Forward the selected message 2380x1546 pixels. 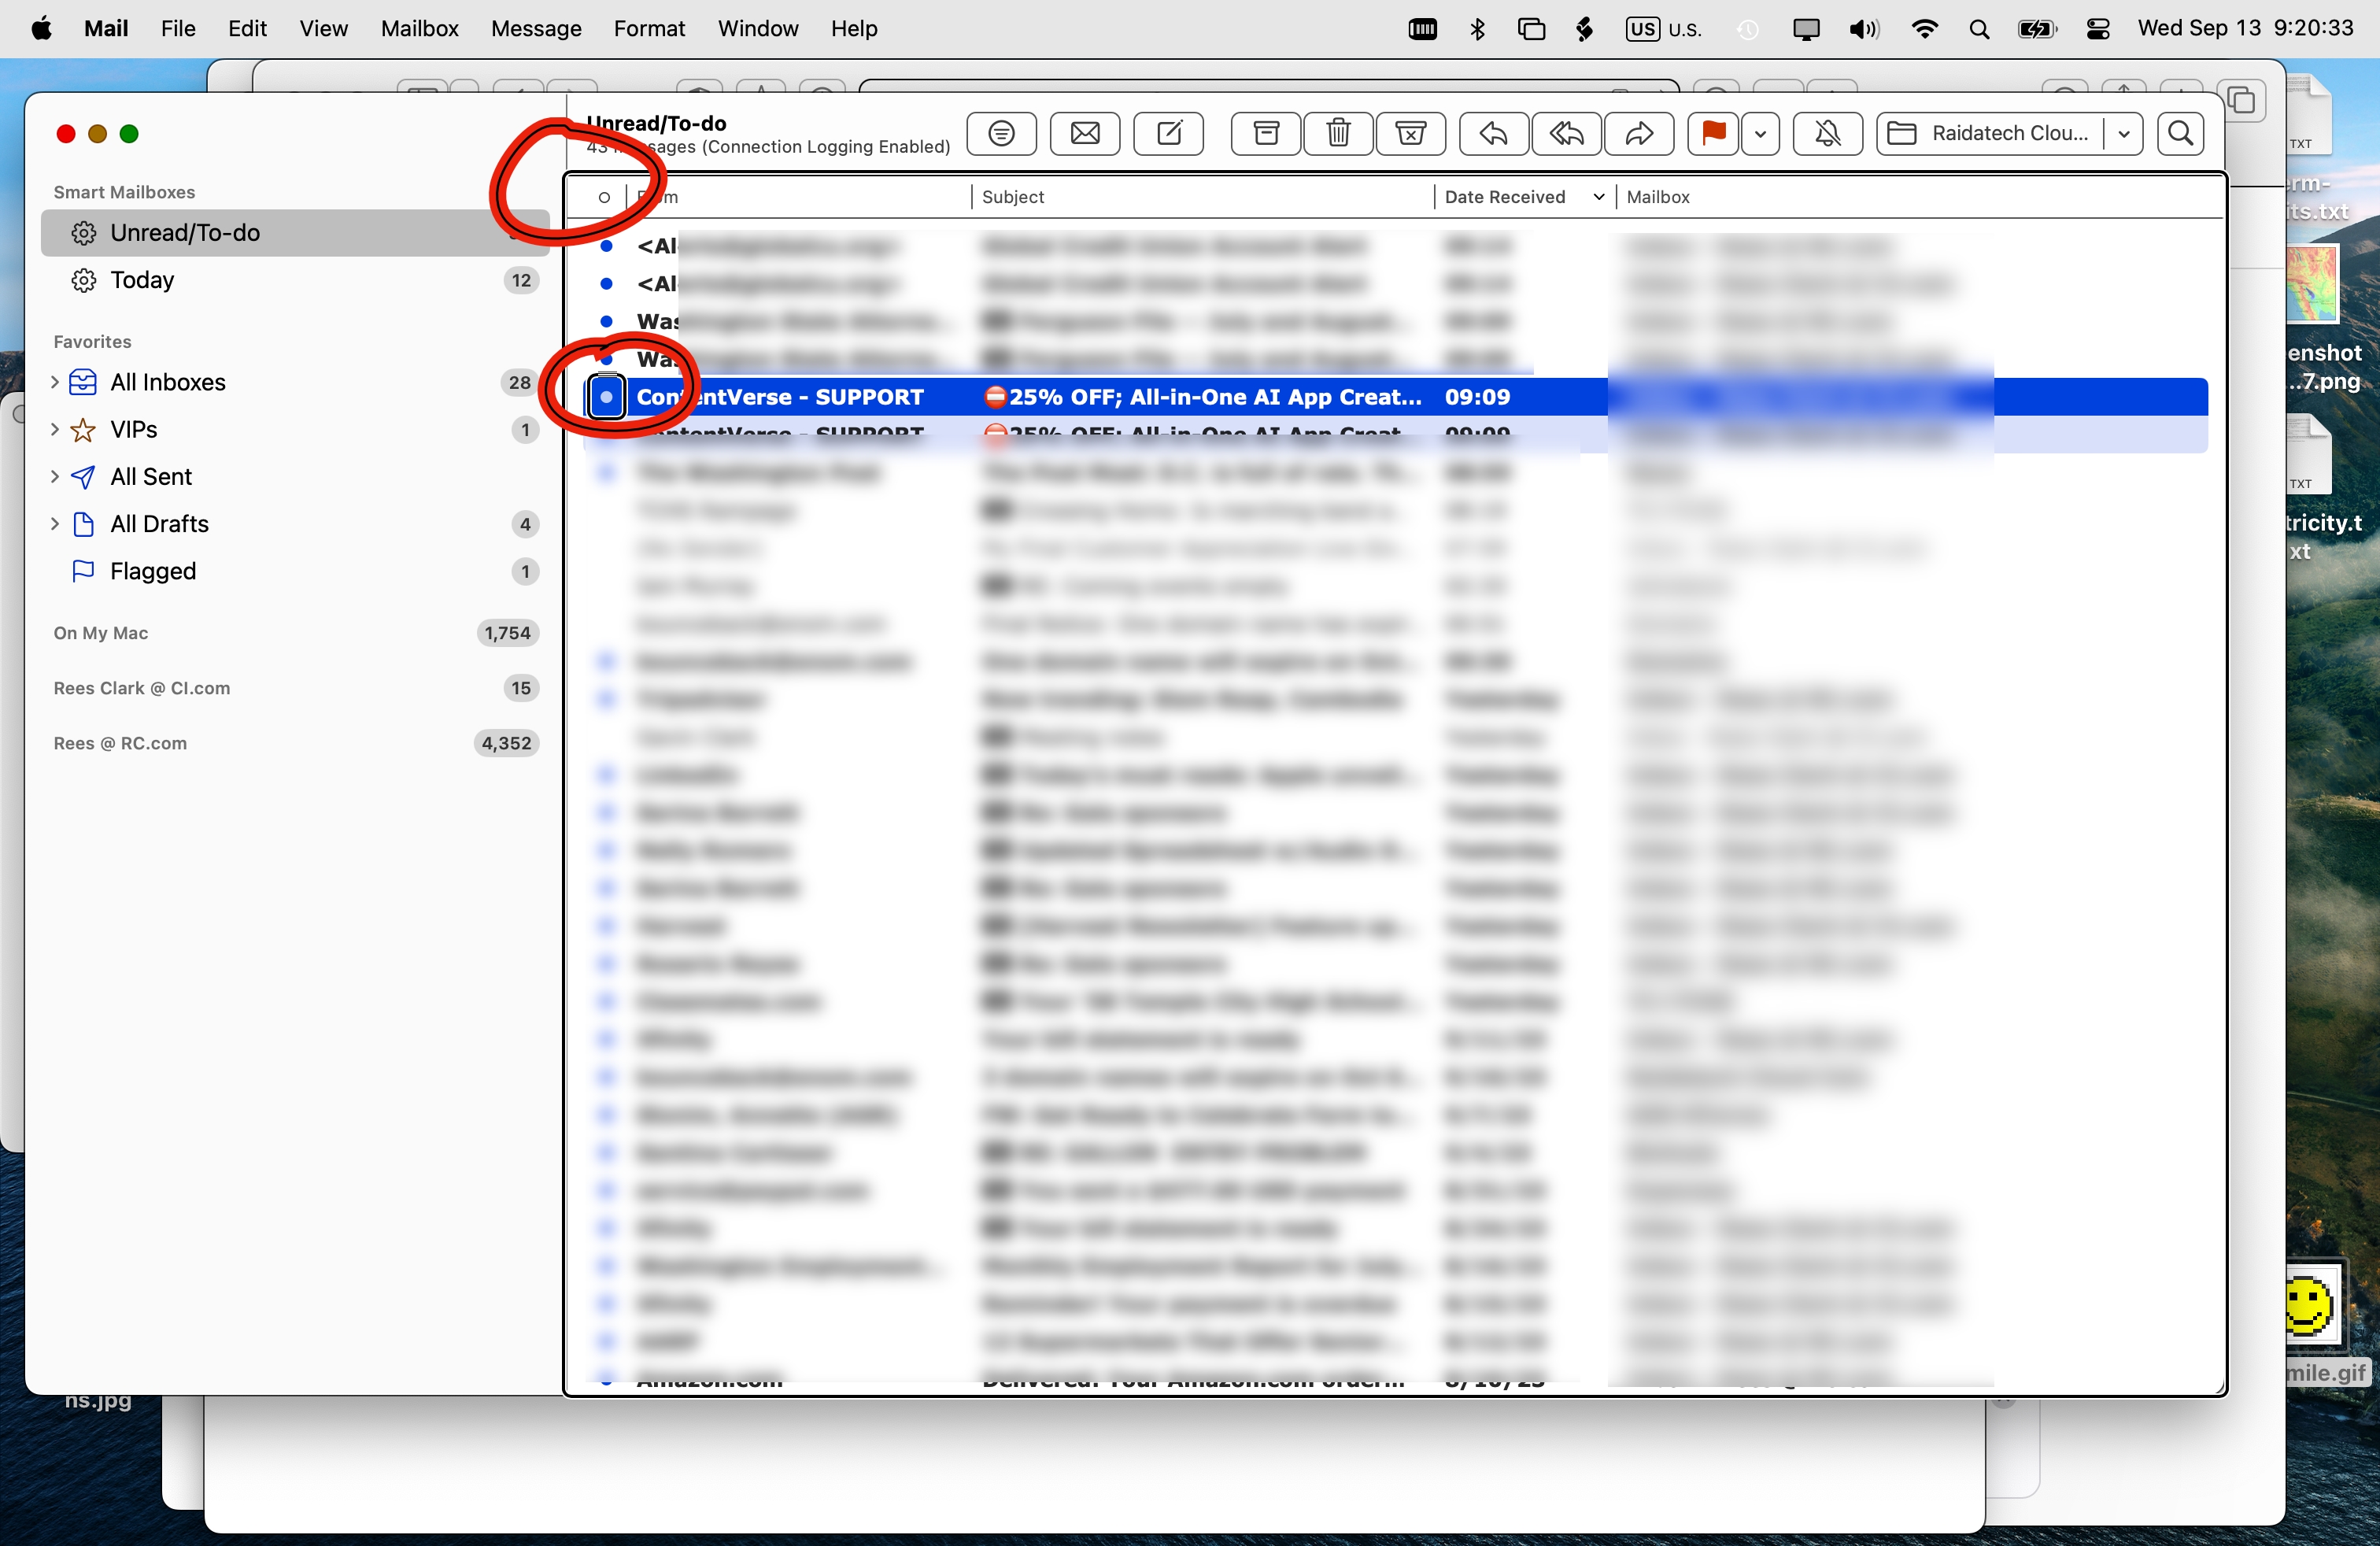click(1639, 134)
